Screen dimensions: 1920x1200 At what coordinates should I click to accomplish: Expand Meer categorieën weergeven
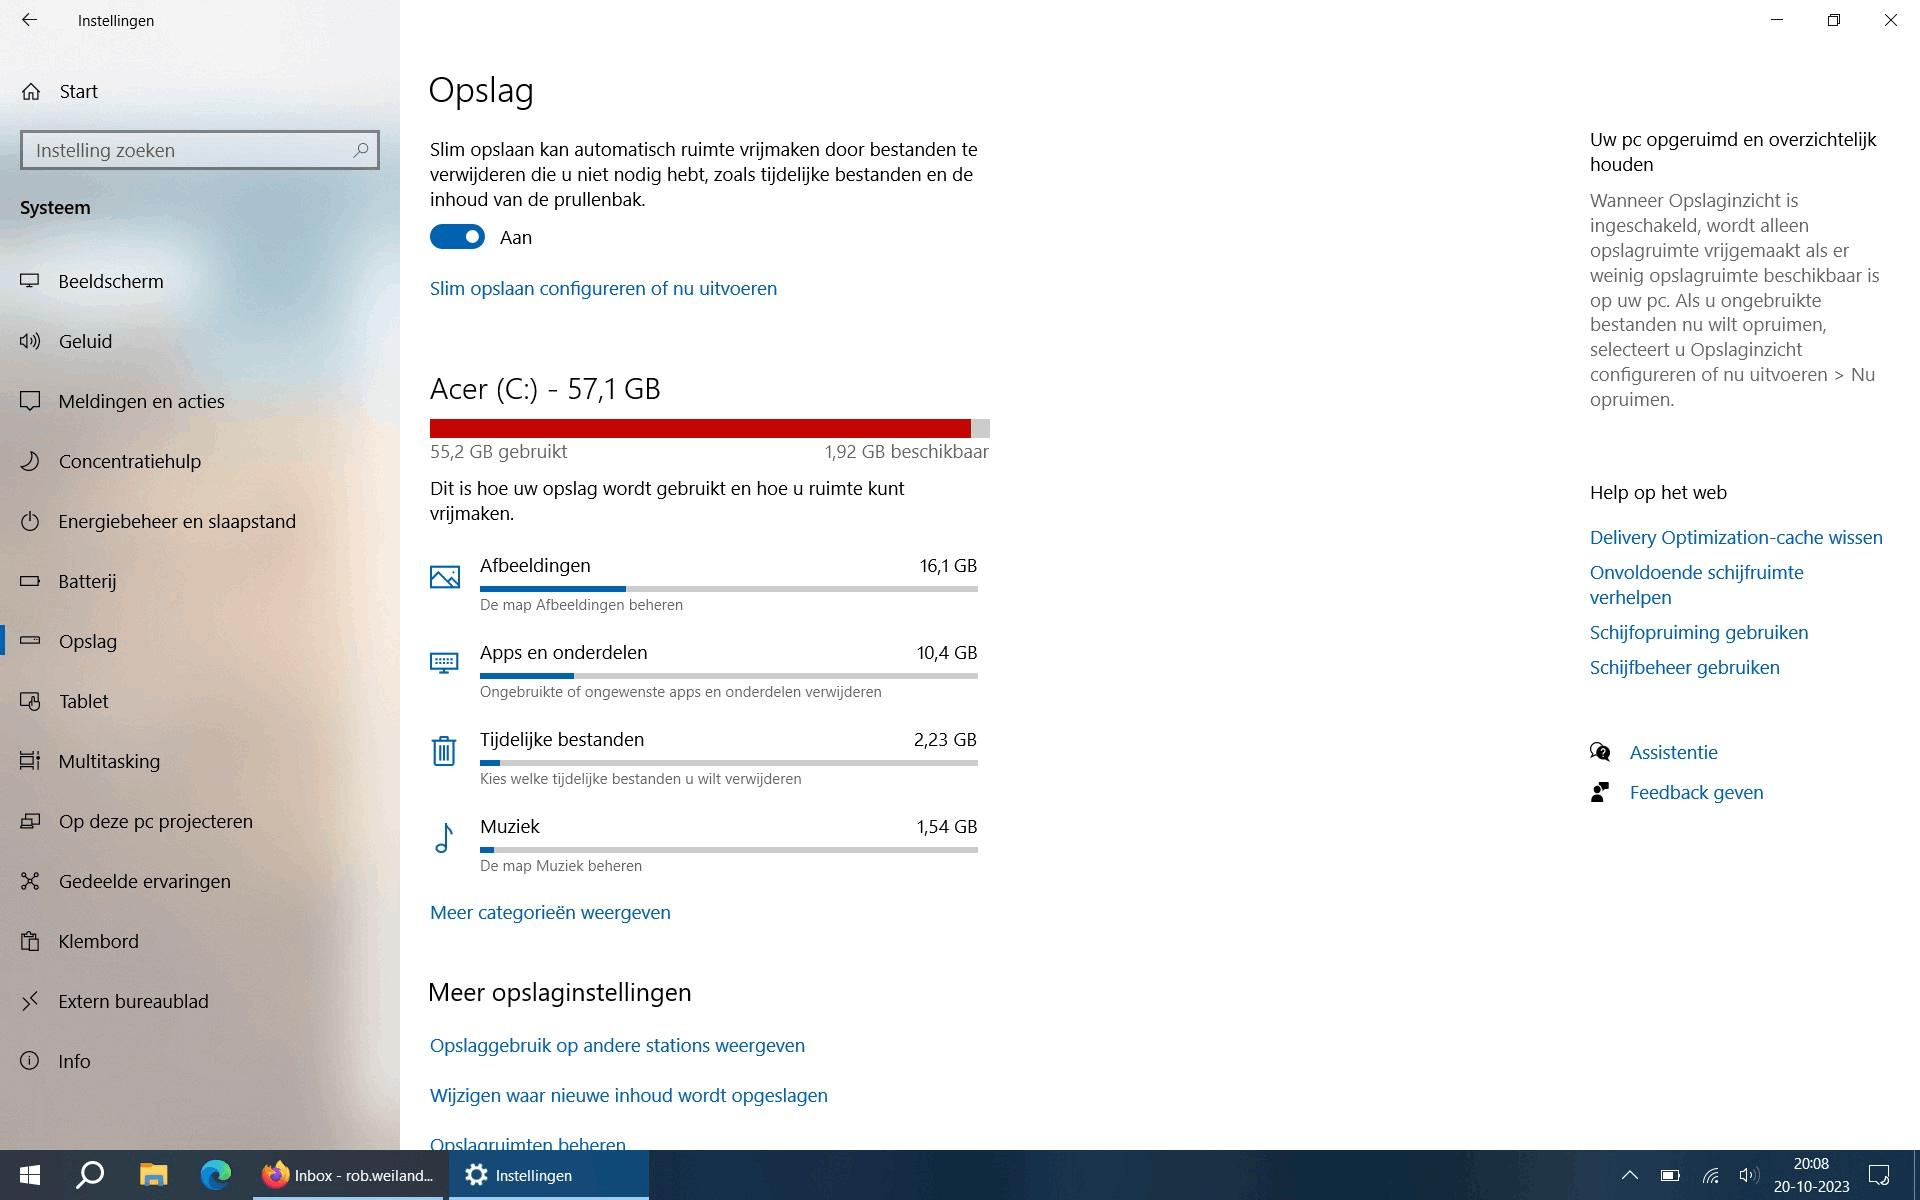click(x=550, y=912)
